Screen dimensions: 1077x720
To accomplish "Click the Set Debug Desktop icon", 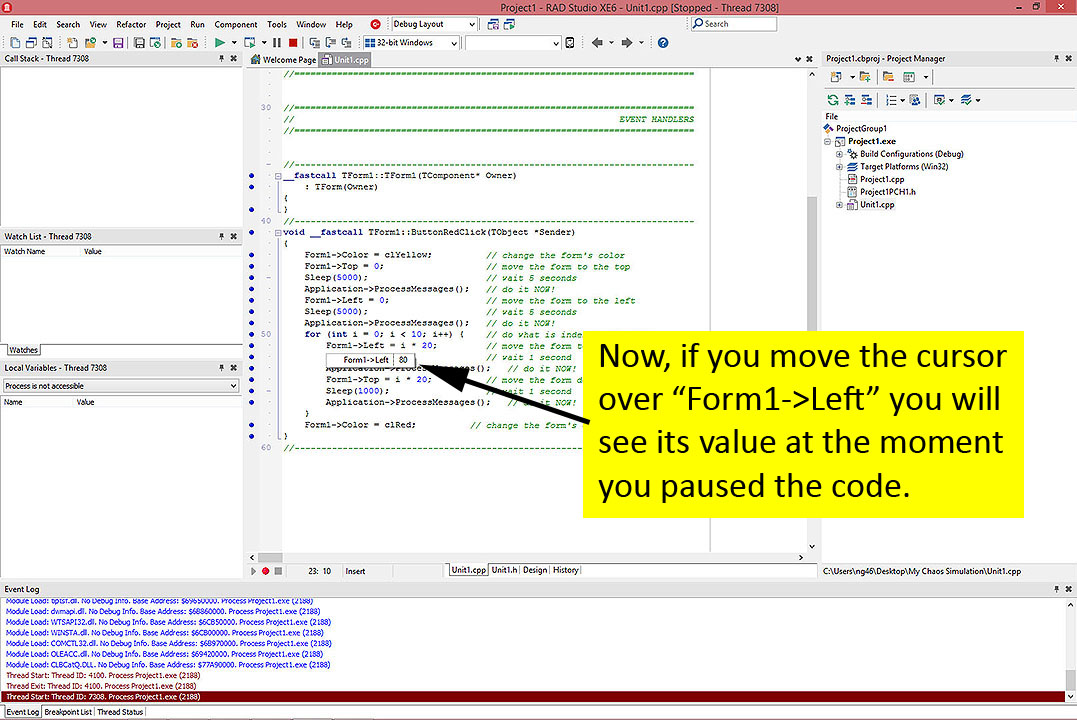I will pyautogui.click(x=510, y=24).
